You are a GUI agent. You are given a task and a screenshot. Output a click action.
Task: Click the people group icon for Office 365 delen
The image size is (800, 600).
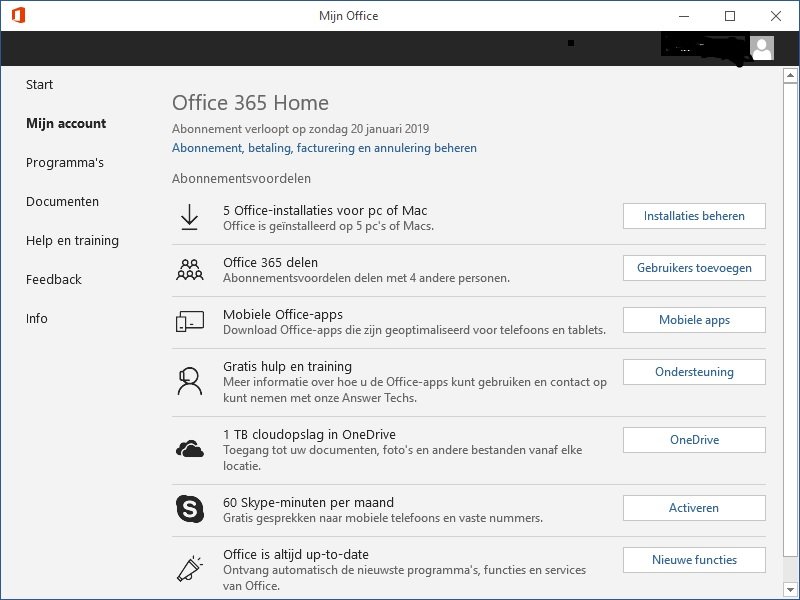[189, 269]
